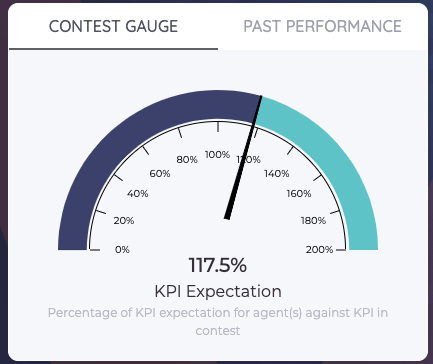Click the 20% scale label
The image size is (433, 364).
pyautogui.click(x=124, y=220)
